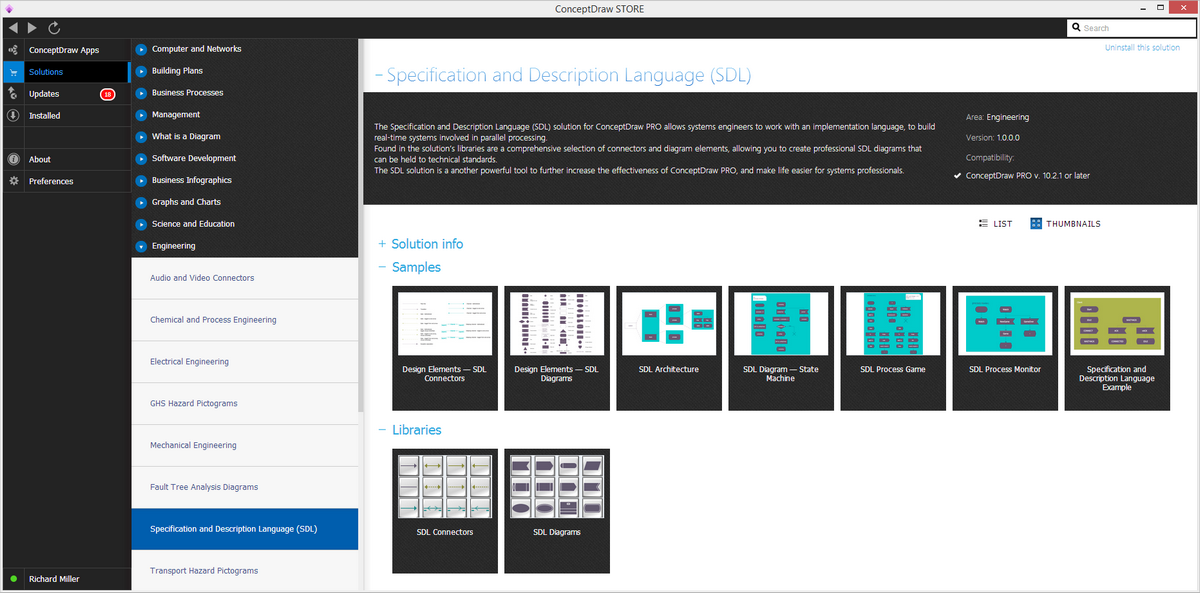The image size is (1200, 593).
Task: Select Electrical Engineering solution
Action: (x=245, y=362)
